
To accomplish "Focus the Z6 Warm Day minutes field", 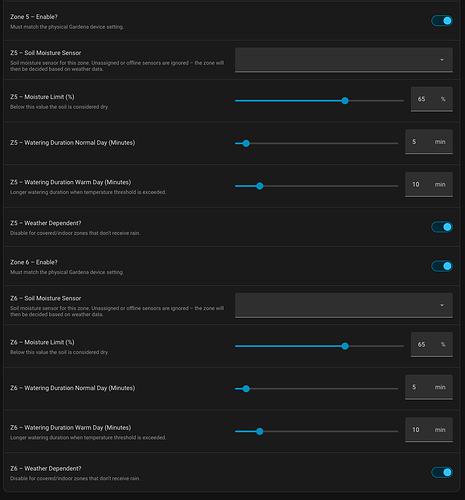I will pyautogui.click(x=429, y=430).
